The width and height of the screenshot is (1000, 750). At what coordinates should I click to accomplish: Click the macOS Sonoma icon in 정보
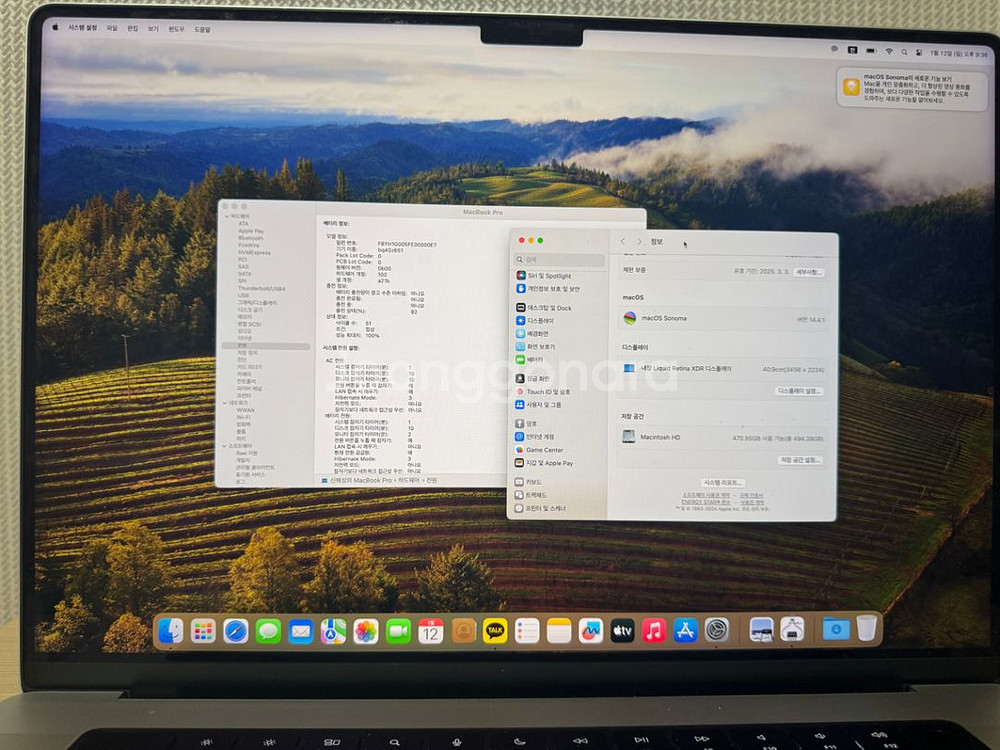(629, 318)
